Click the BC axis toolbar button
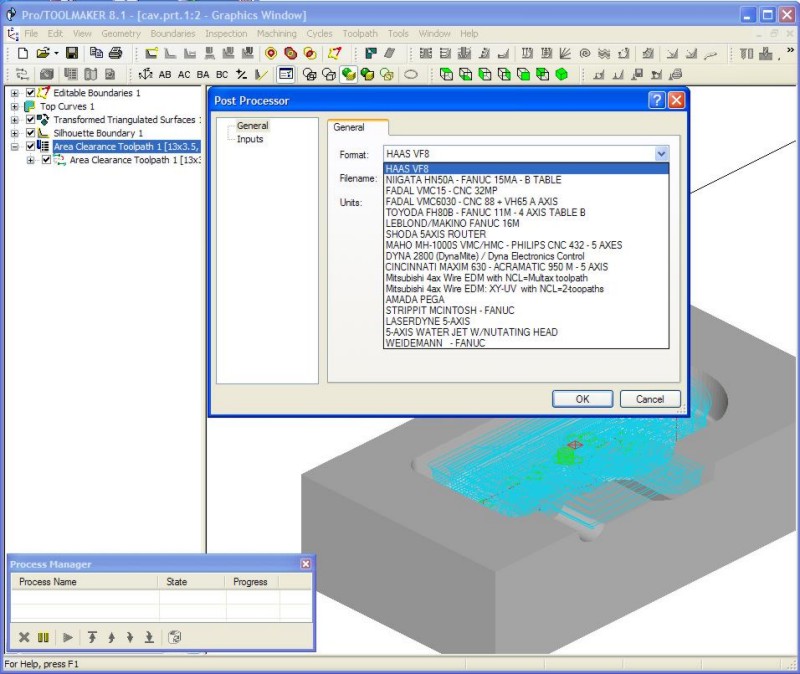The image size is (800, 674). coord(222,74)
